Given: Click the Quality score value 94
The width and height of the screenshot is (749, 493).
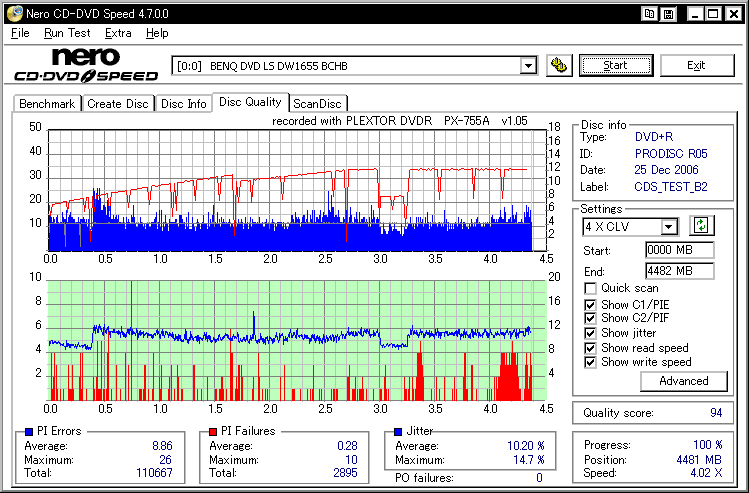Looking at the screenshot, I should point(716,413).
